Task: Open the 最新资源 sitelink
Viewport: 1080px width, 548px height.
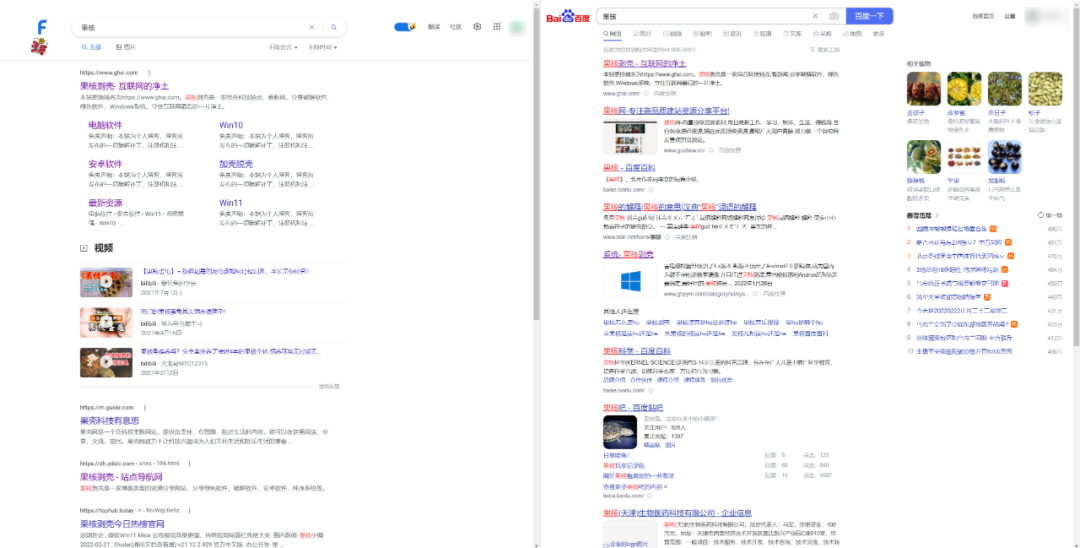Action: pyautogui.click(x=105, y=203)
